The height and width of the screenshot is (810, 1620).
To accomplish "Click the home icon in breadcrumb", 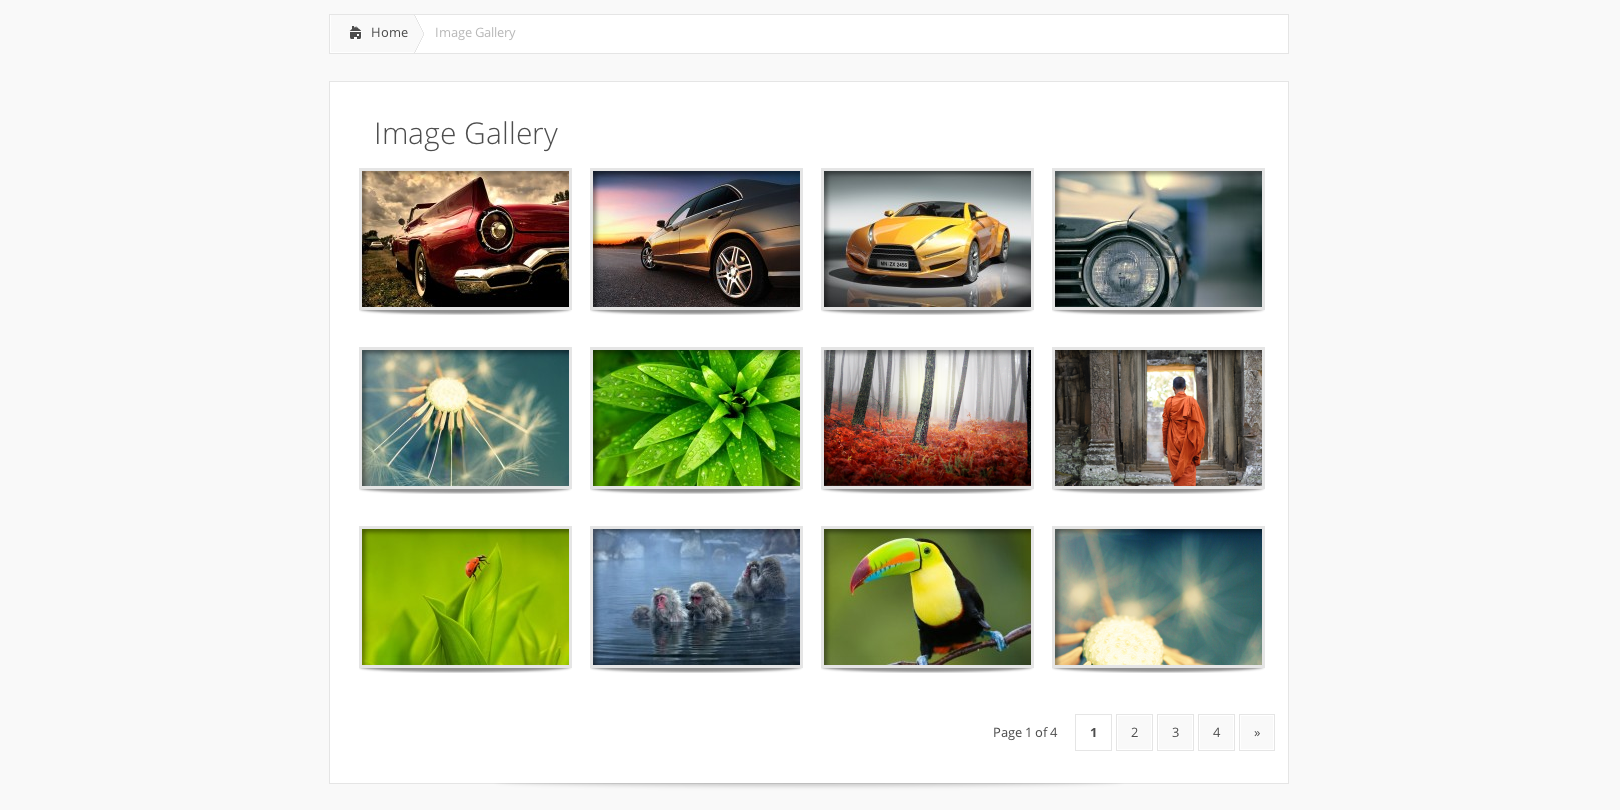I will tap(355, 33).
